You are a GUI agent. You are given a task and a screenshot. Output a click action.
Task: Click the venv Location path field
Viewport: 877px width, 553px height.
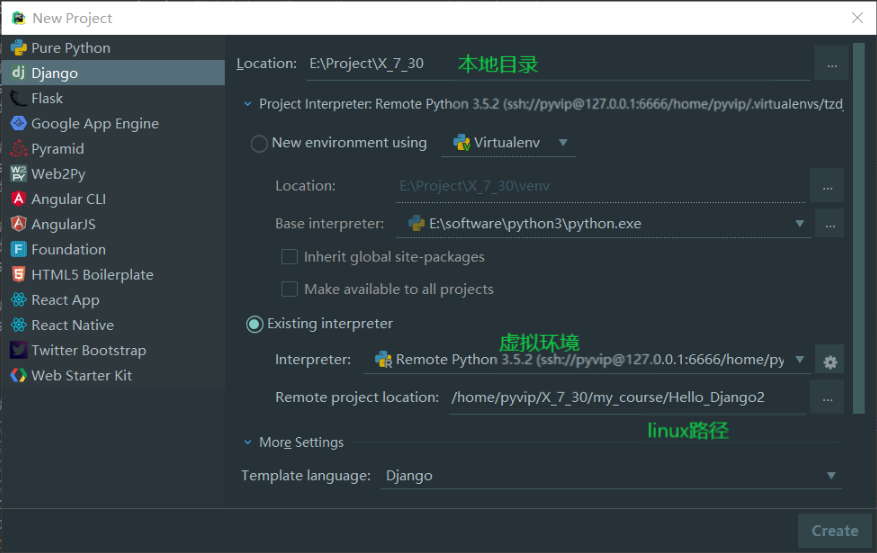point(601,186)
